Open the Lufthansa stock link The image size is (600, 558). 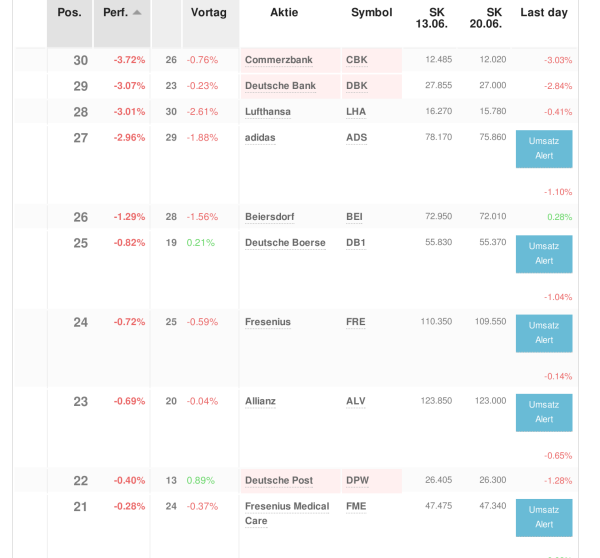tap(268, 112)
